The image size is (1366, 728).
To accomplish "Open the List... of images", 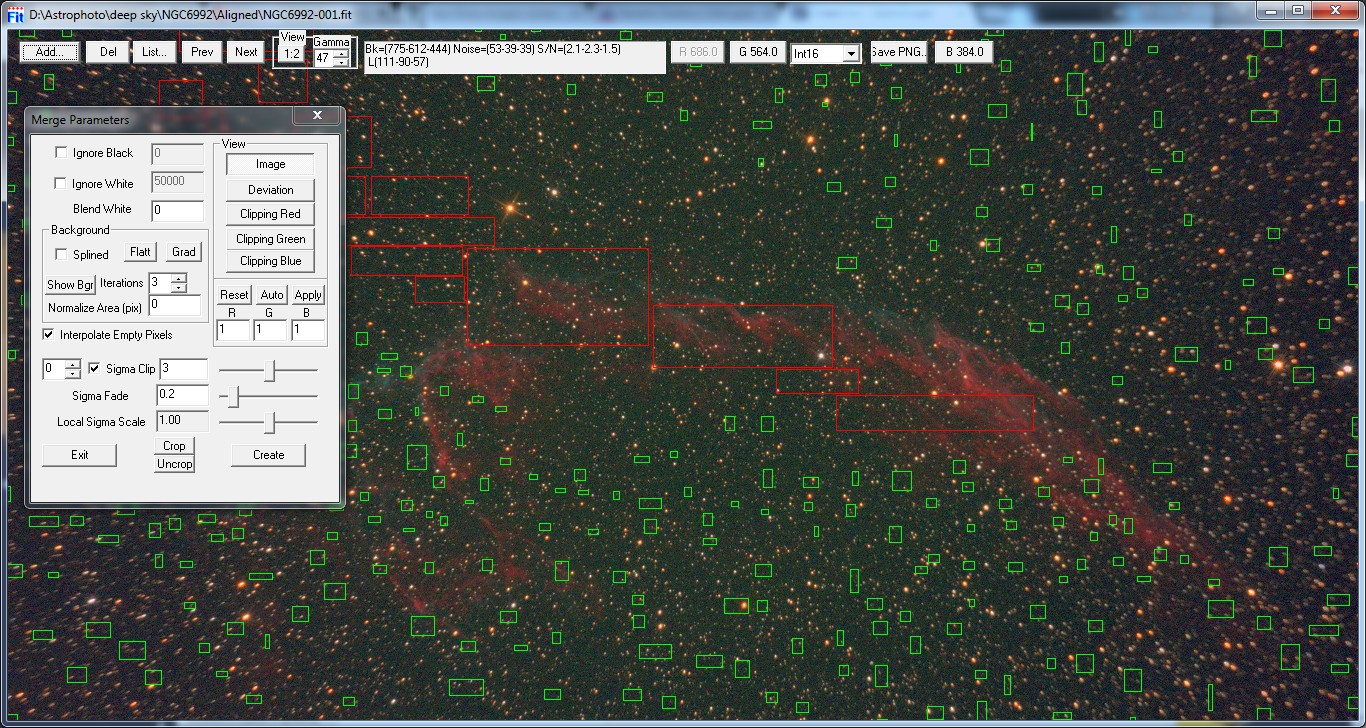I will pos(154,52).
